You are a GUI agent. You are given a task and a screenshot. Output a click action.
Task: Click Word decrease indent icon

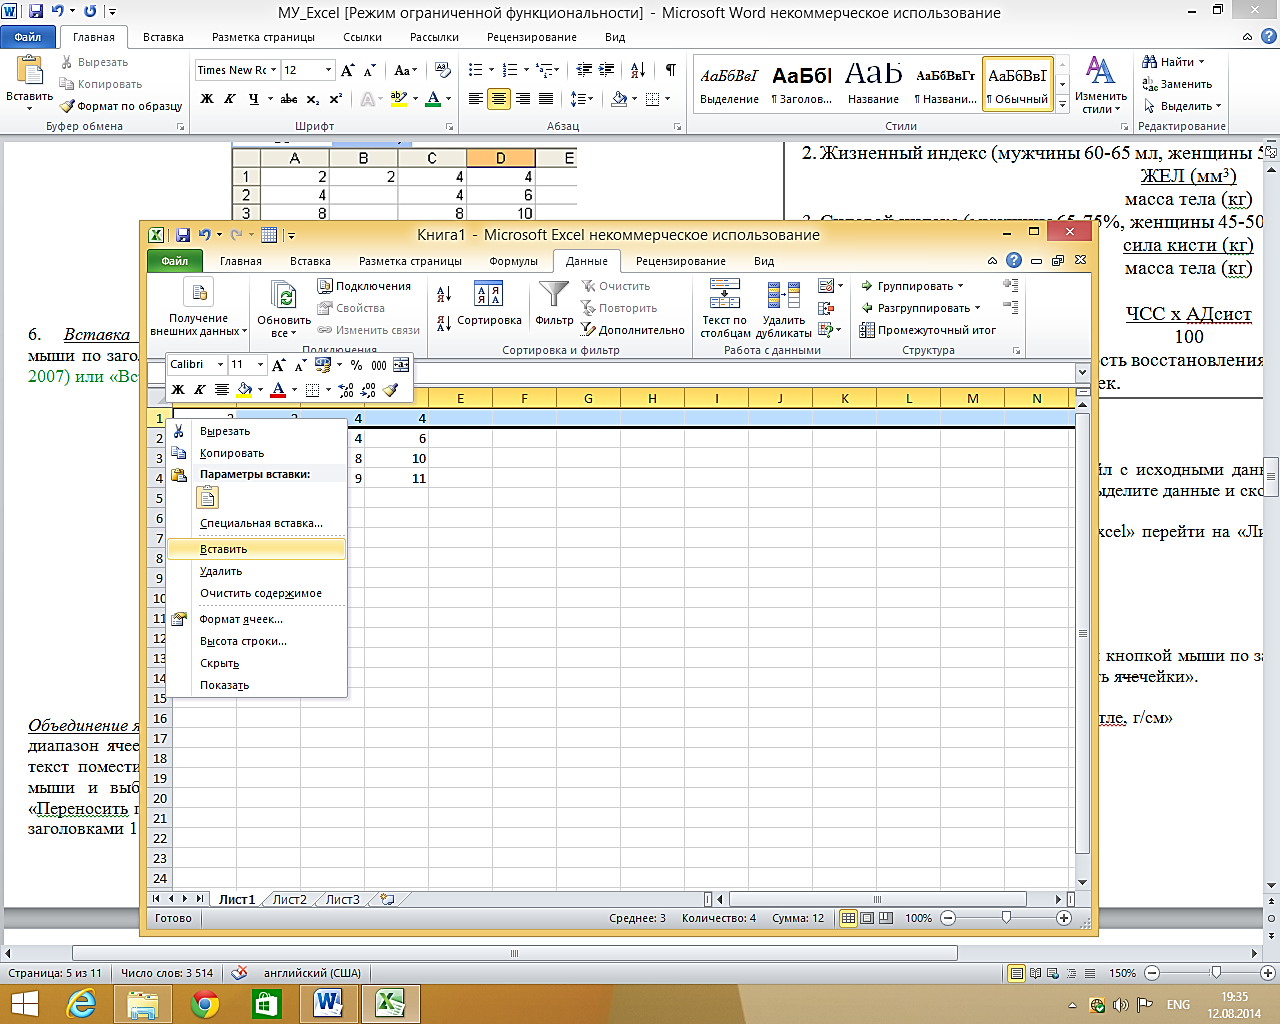pos(584,70)
